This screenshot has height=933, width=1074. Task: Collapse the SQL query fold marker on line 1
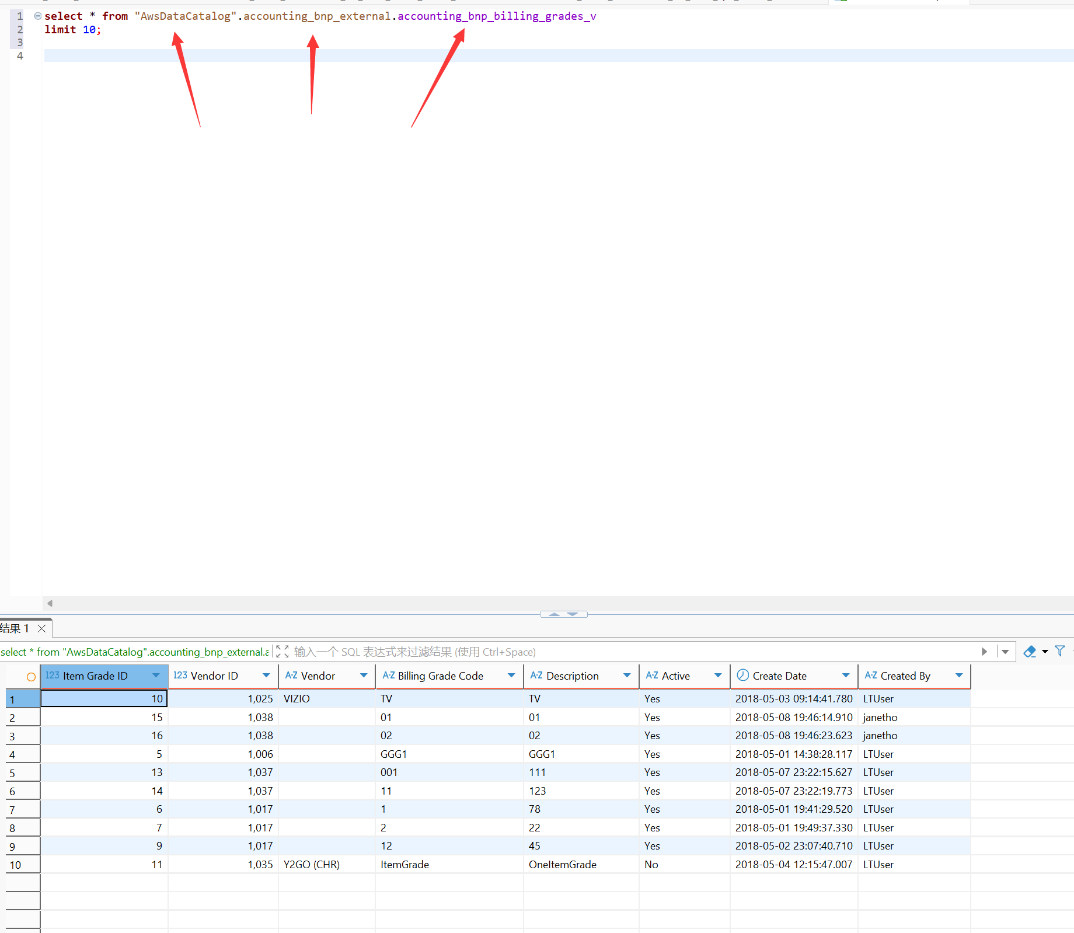click(x=38, y=16)
